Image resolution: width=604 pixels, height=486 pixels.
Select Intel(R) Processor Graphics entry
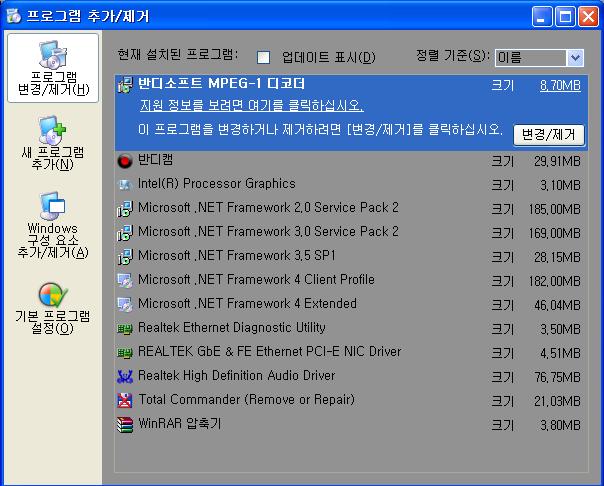tap(351, 185)
